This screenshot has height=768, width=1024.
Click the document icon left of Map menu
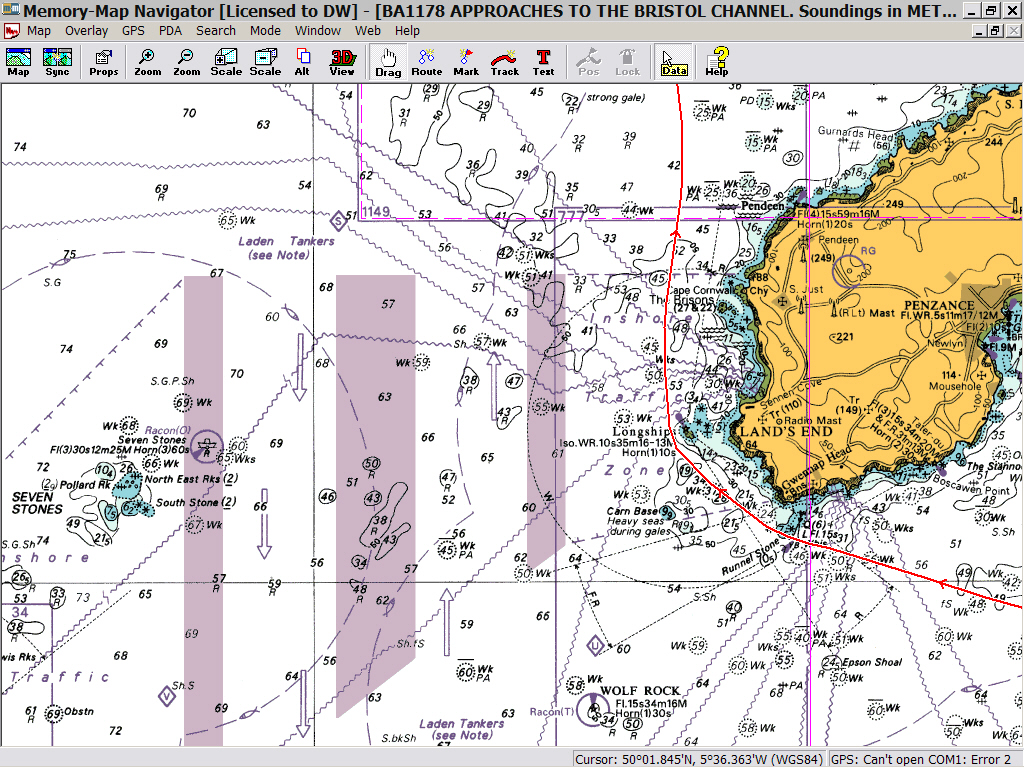click(x=11, y=31)
